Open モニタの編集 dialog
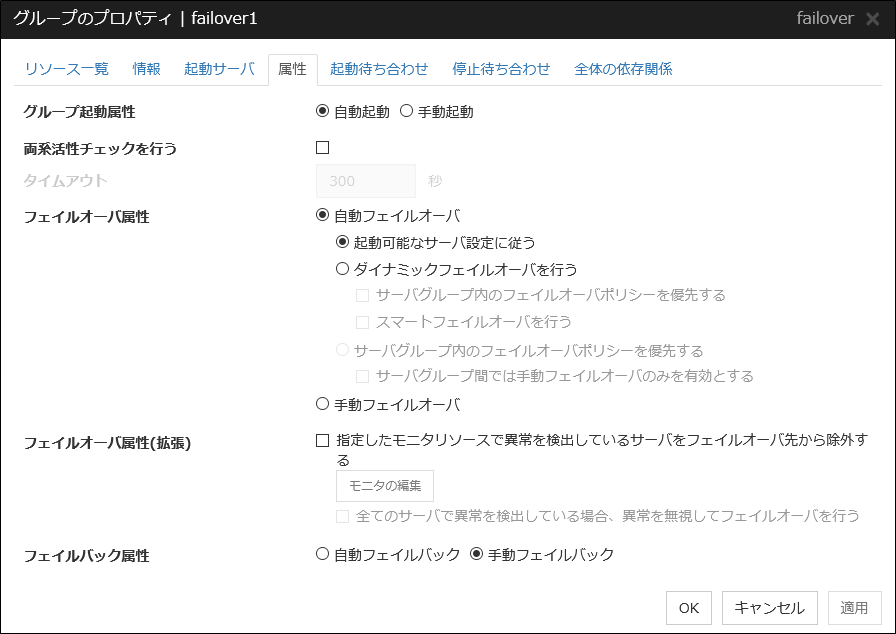Screen dimensions: 896x634 pyautogui.click(x=384, y=487)
